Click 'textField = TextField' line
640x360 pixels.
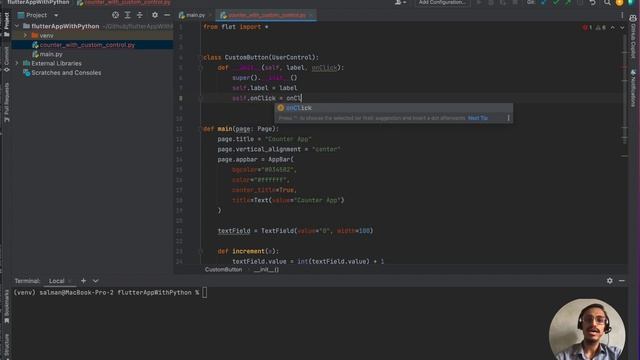(x=296, y=231)
